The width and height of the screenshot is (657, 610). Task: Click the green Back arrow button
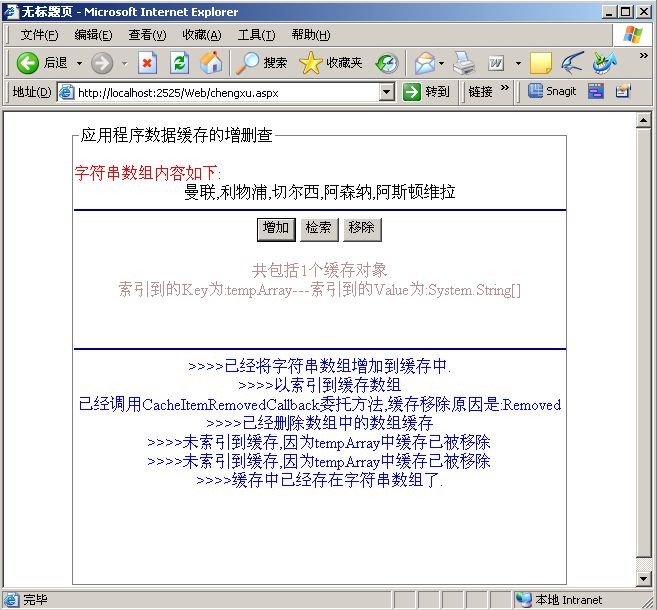28,63
